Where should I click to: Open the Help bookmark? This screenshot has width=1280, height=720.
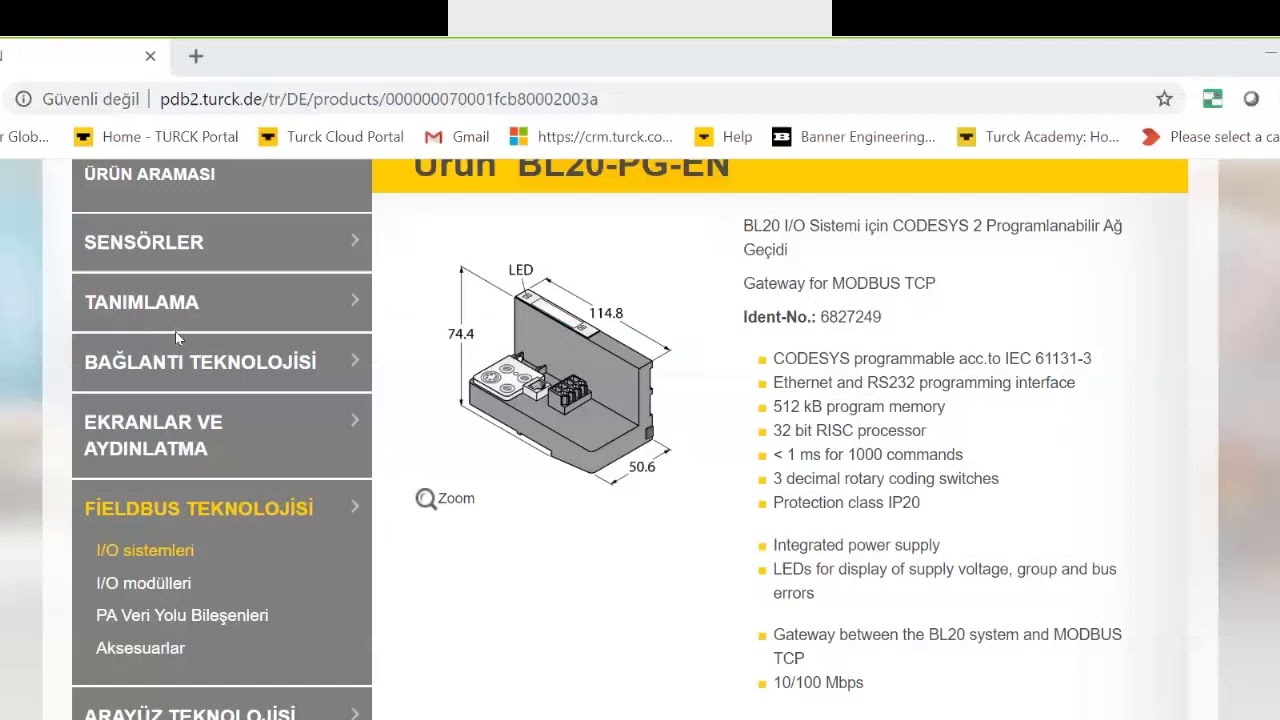coord(724,137)
